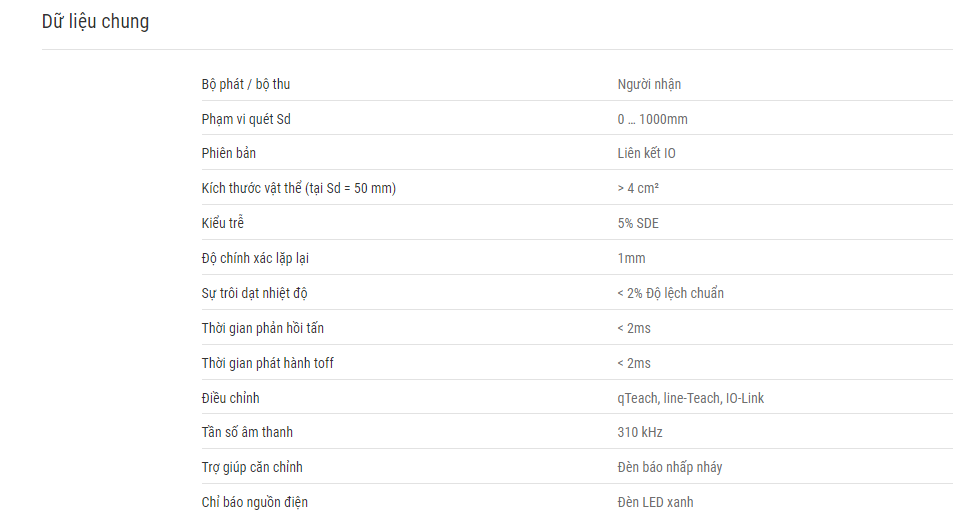Select the '310 kHz' value
The image size is (953, 528).
coord(640,432)
